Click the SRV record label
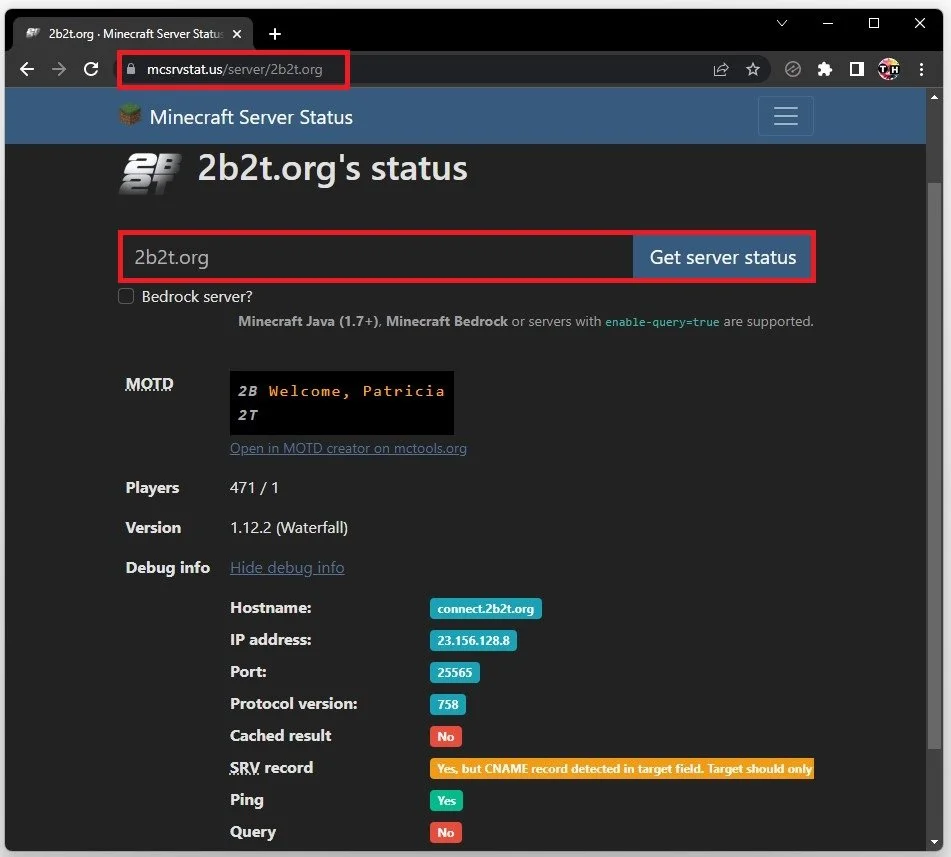The width and height of the screenshot is (951, 857). (x=271, y=768)
